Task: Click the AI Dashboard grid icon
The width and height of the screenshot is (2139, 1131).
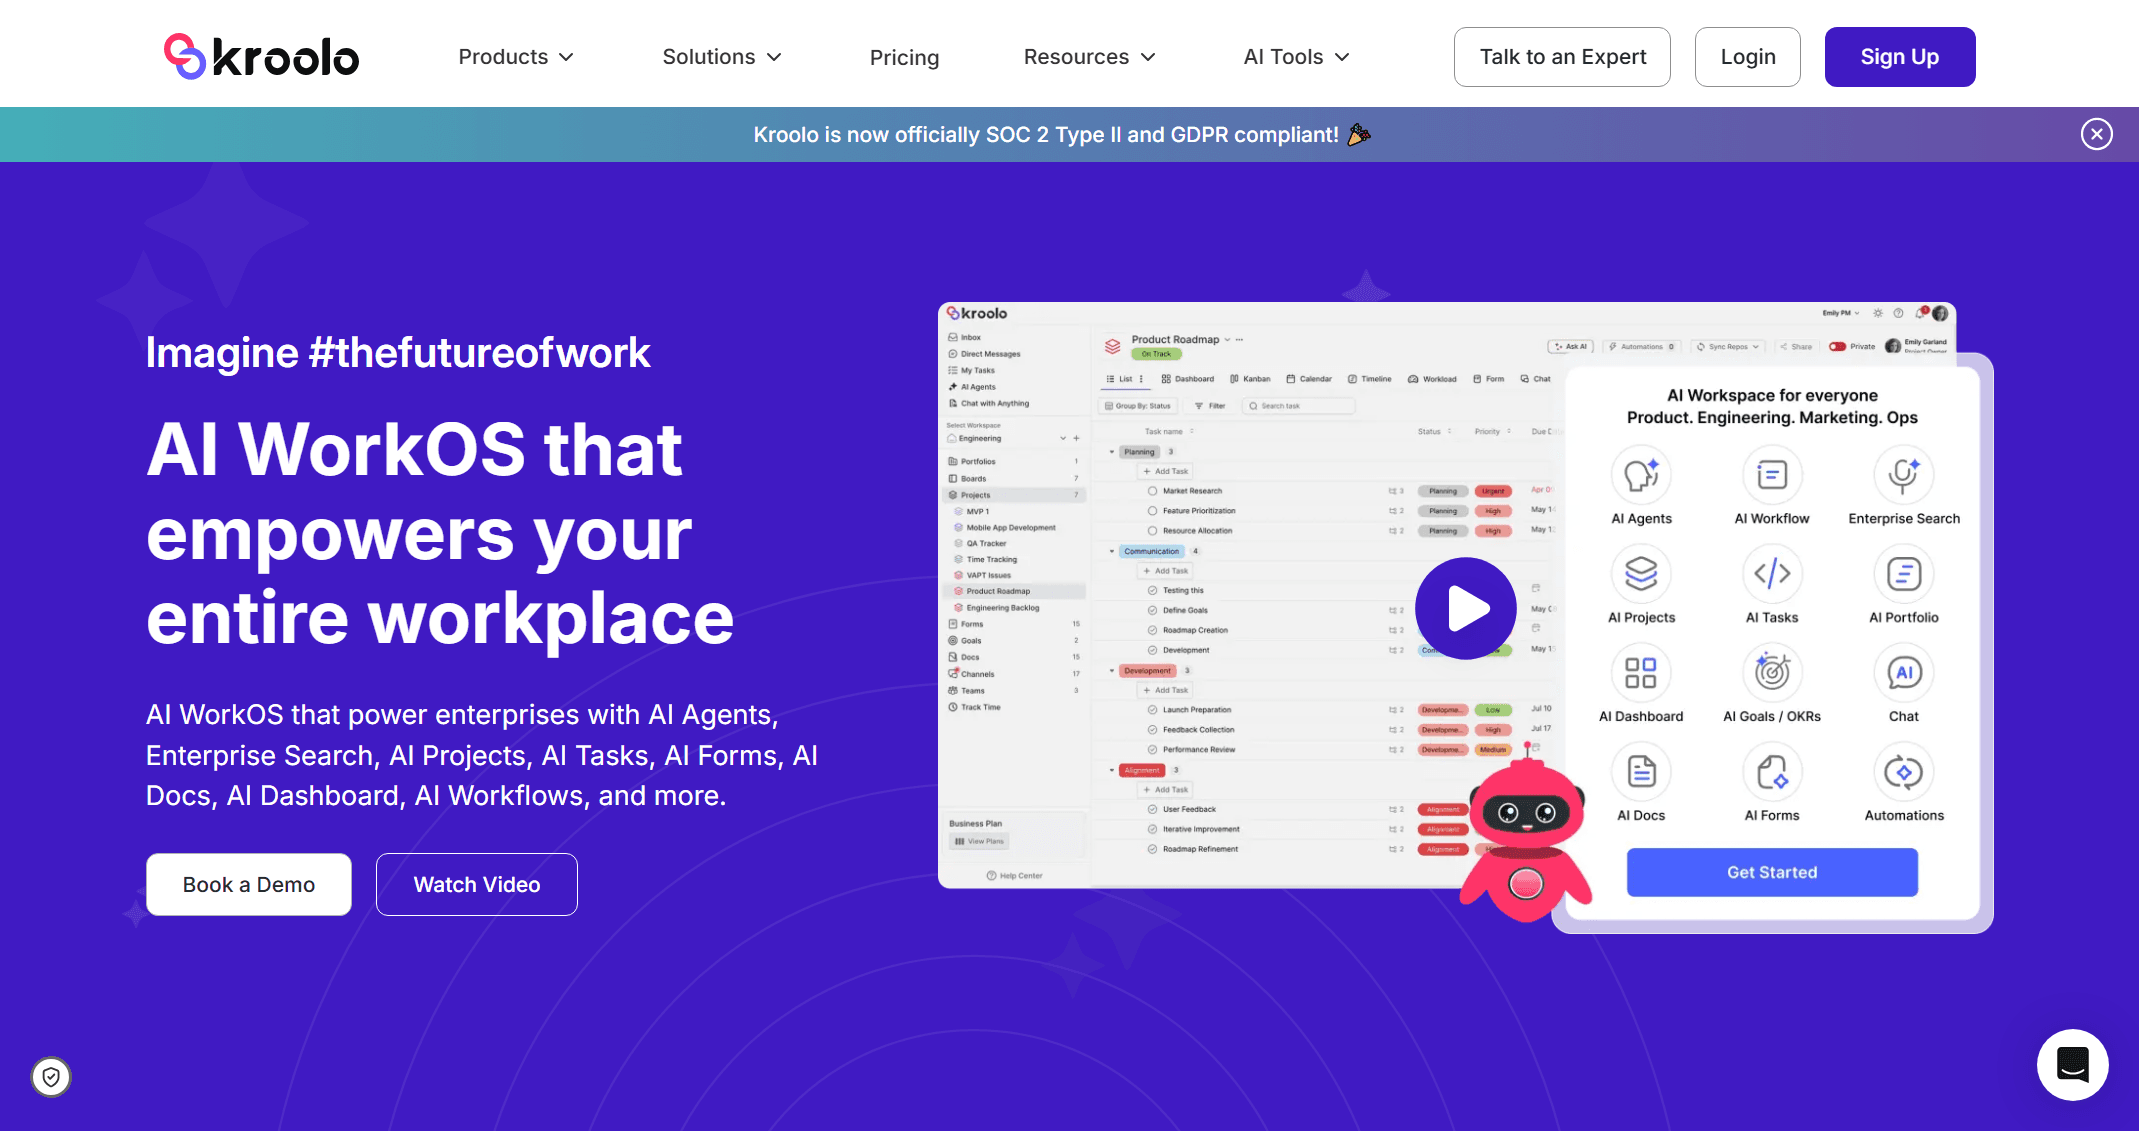Action: click(1641, 673)
